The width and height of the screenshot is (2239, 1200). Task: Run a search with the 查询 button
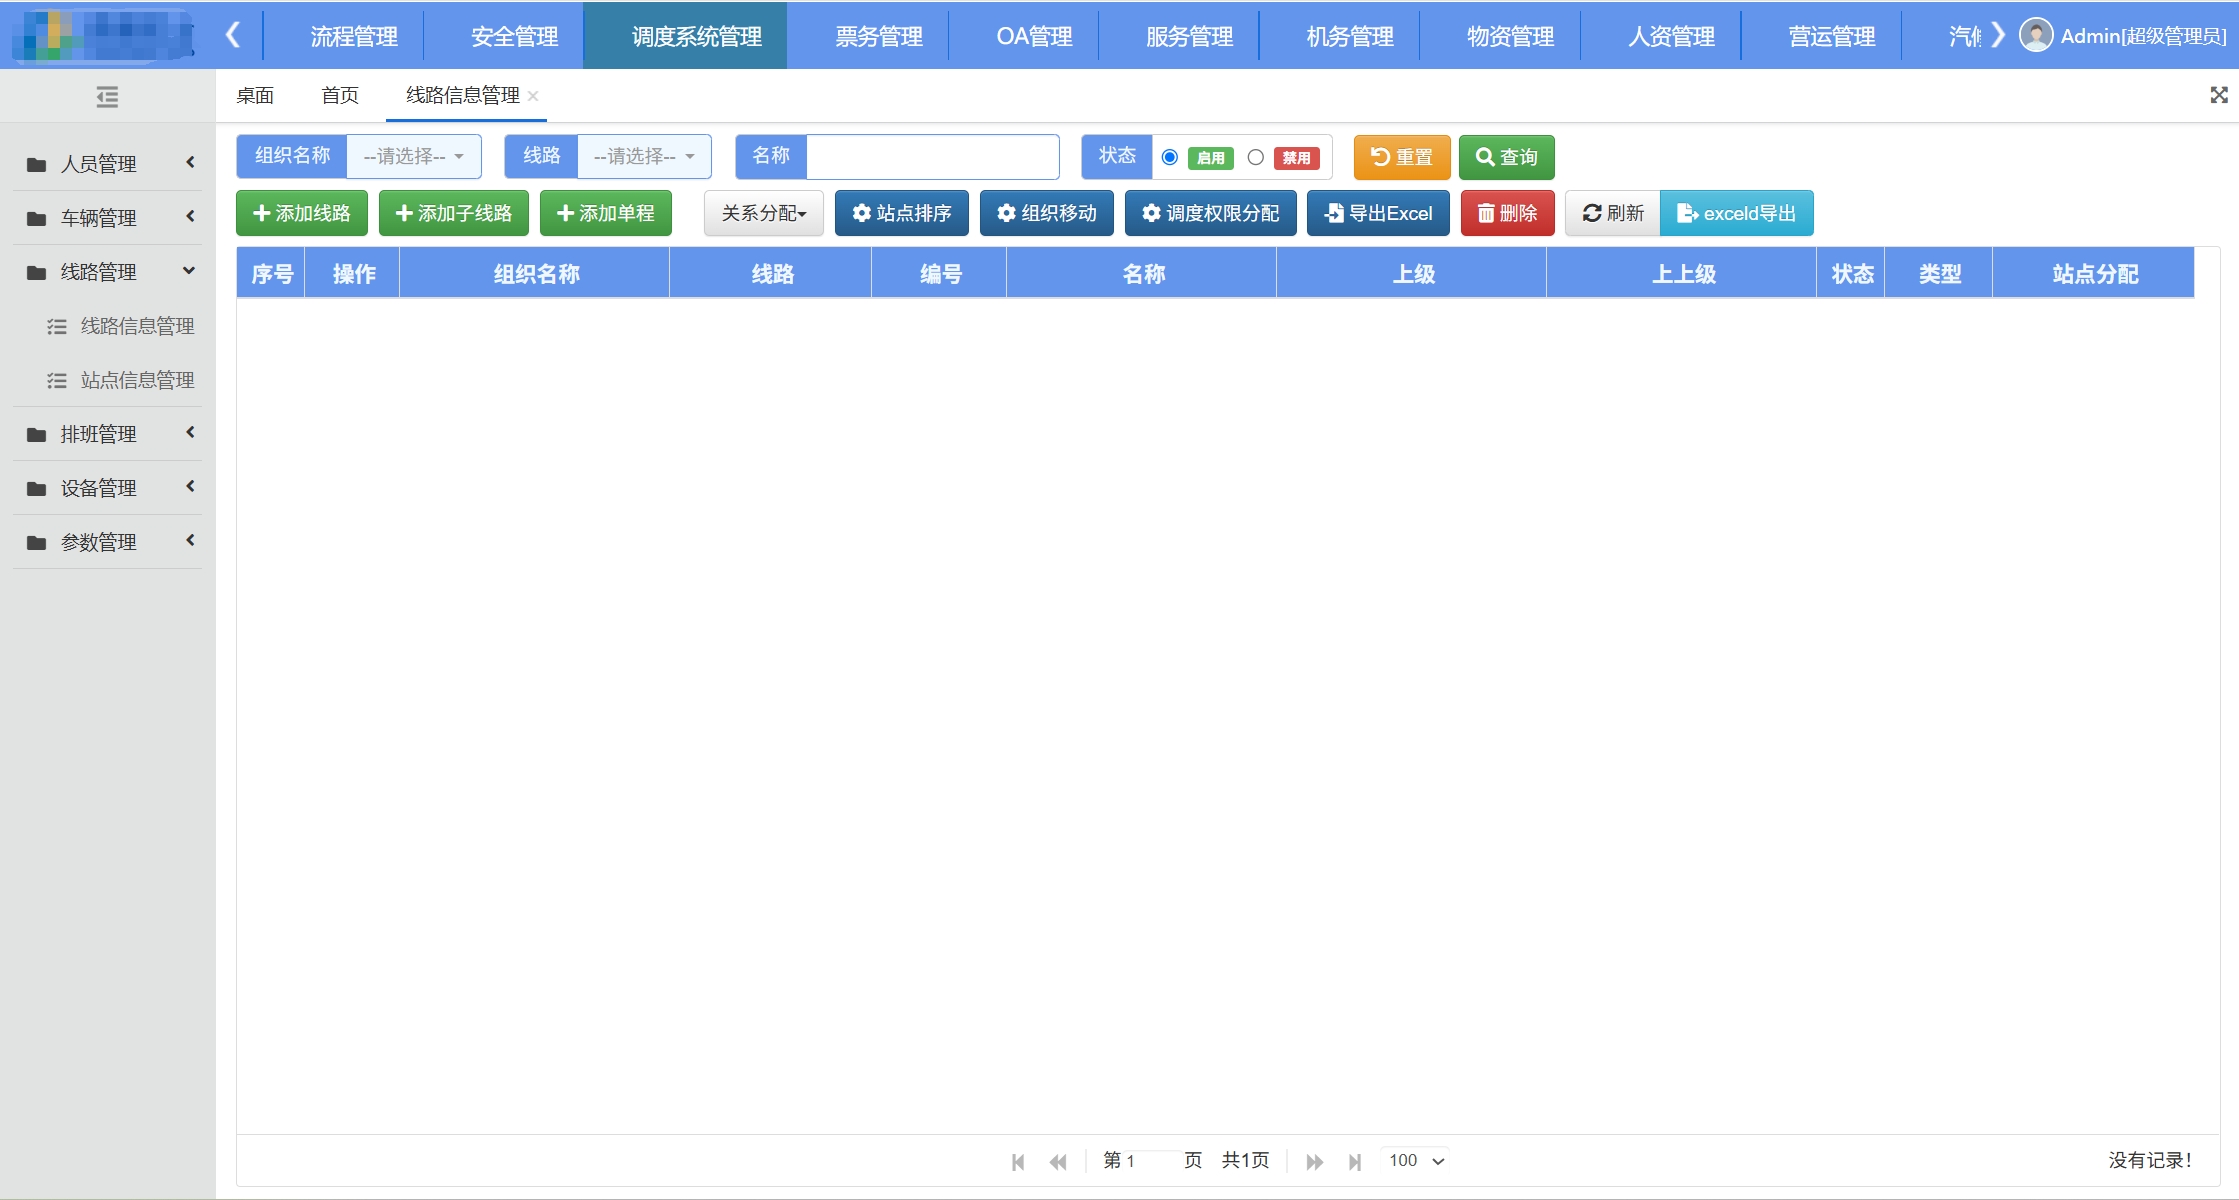coord(1506,157)
